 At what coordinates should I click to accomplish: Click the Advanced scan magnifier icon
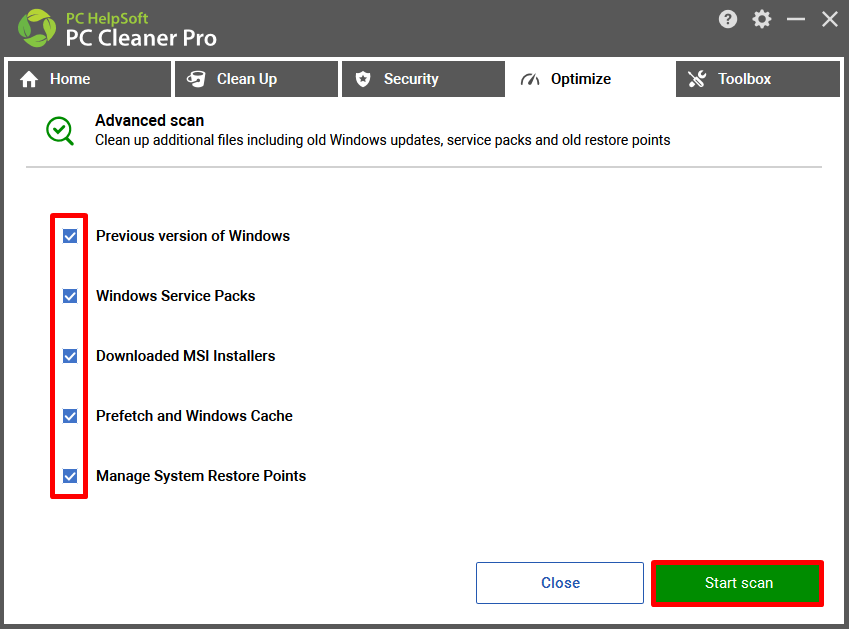(x=60, y=131)
